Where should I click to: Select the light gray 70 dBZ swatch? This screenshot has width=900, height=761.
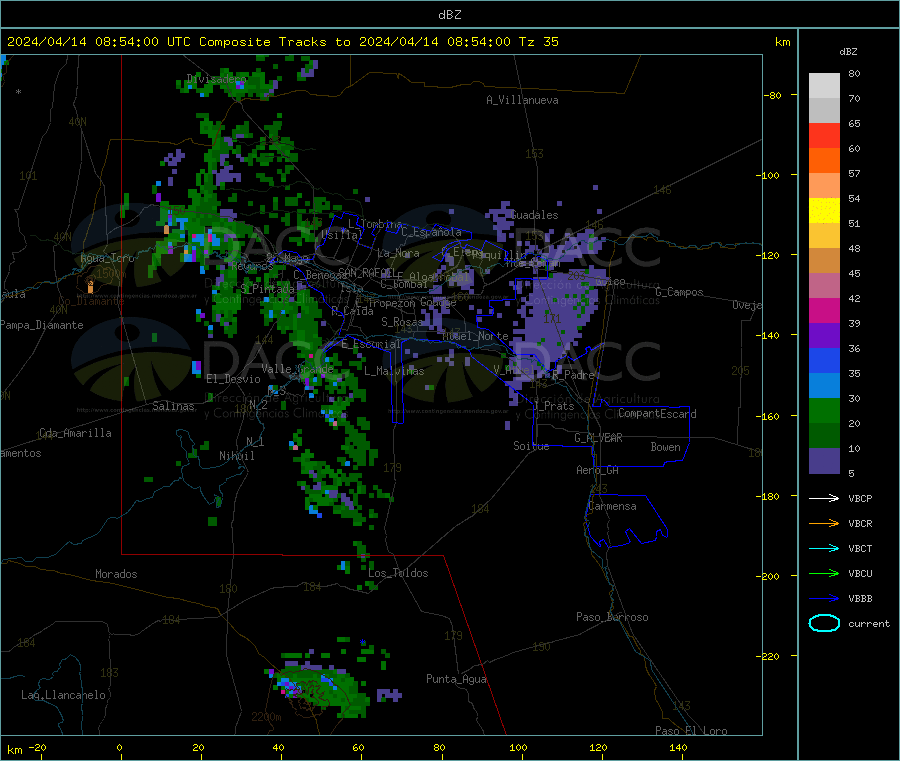pyautogui.click(x=824, y=86)
